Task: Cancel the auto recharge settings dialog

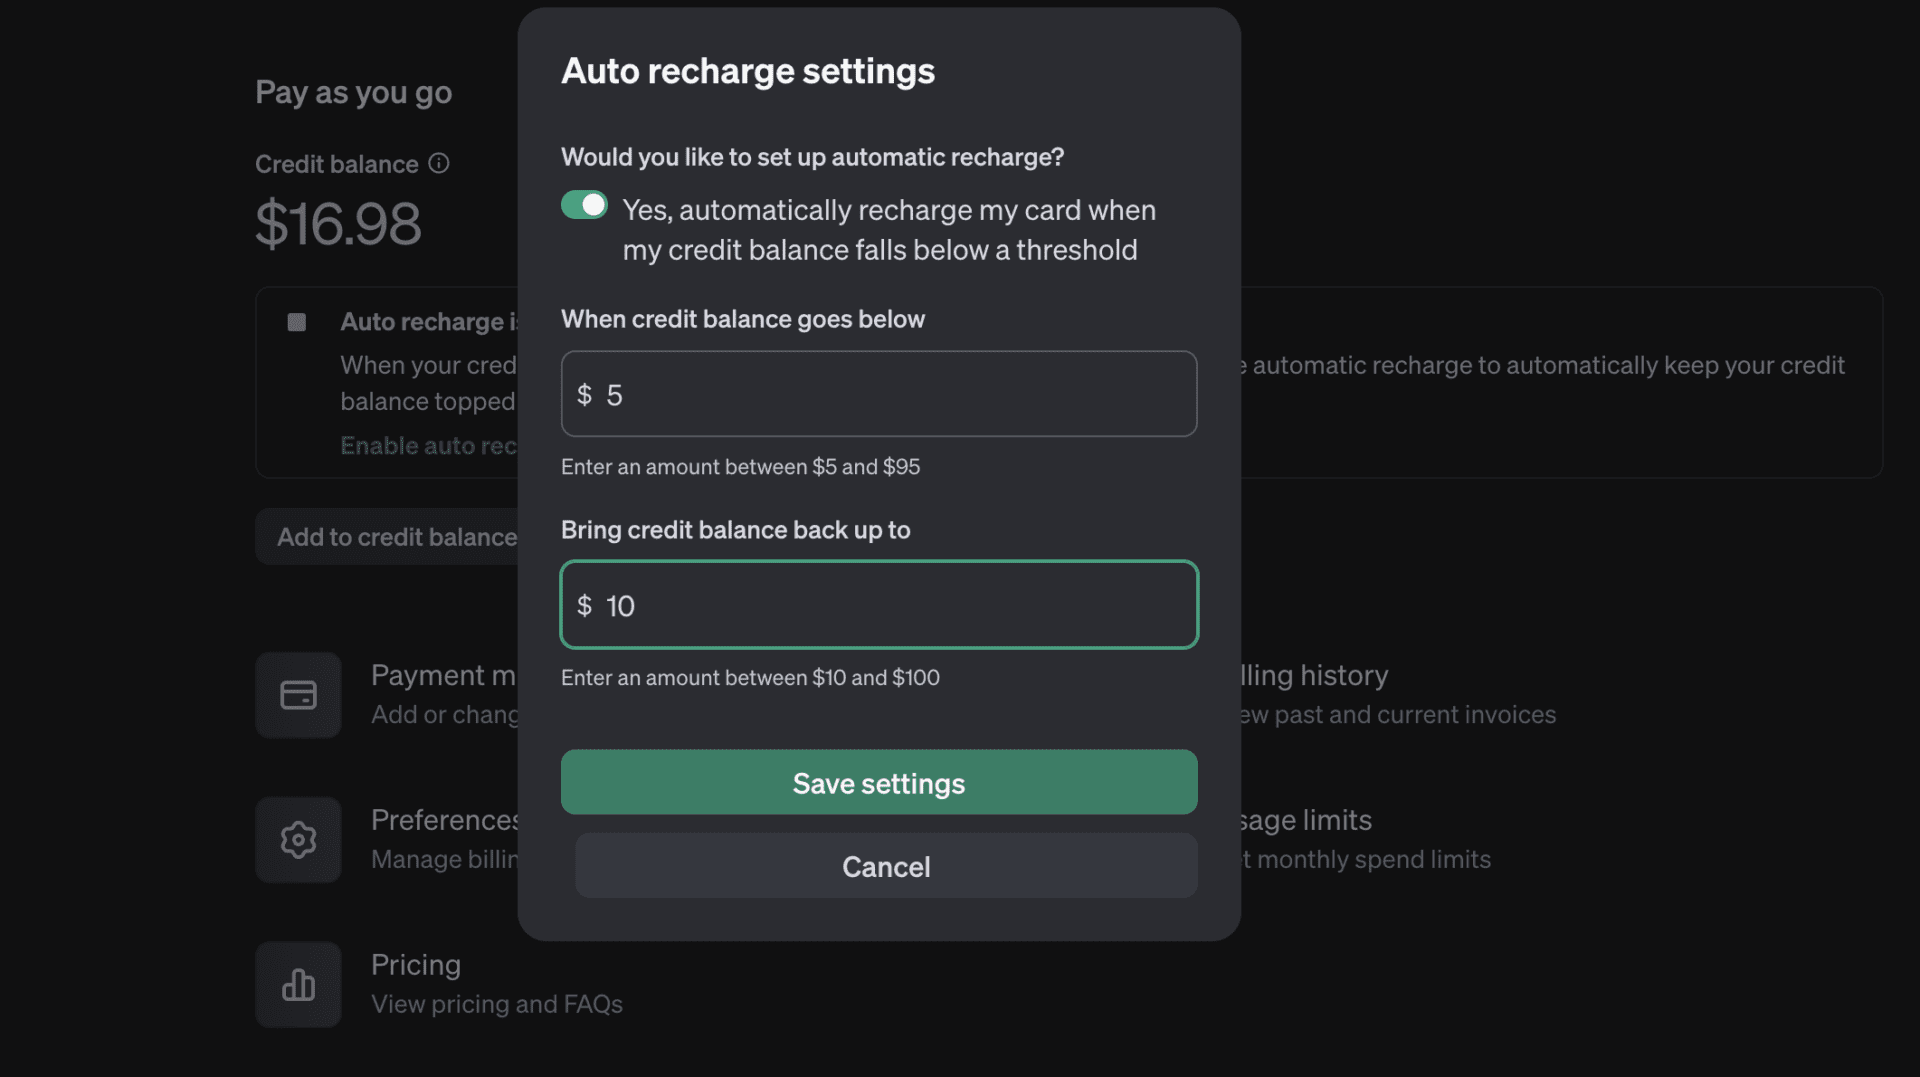Action: (x=886, y=866)
